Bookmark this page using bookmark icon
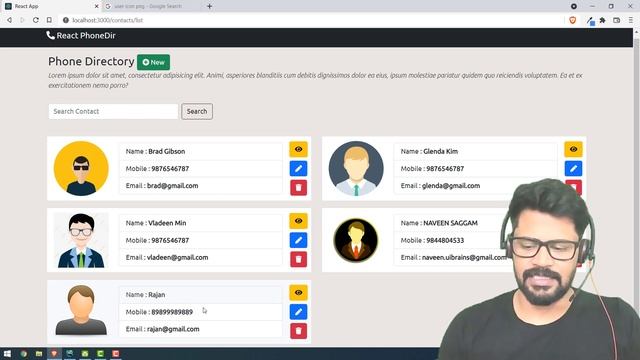 click(x=49, y=20)
